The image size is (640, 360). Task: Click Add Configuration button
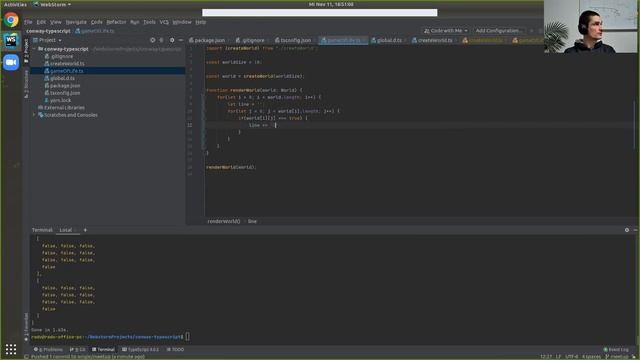pyautogui.click(x=498, y=31)
